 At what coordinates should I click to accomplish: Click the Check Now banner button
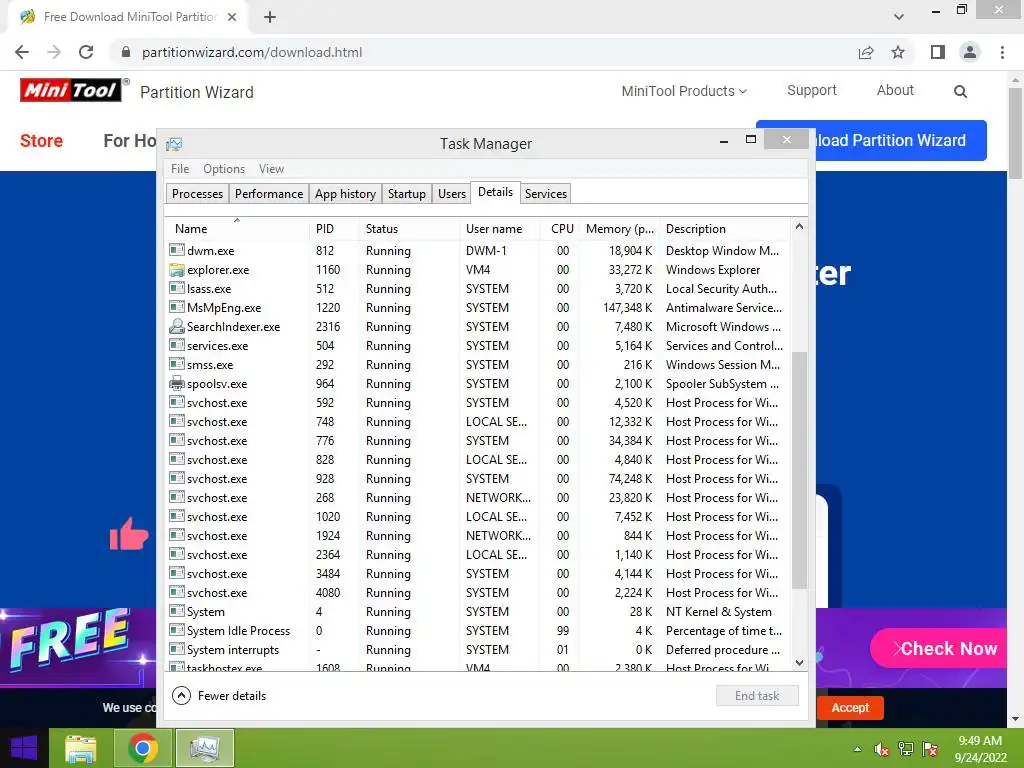940,648
